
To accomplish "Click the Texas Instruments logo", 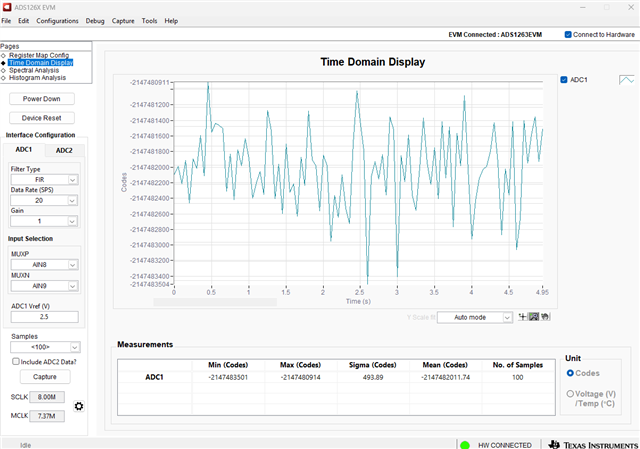I will click(x=593, y=445).
